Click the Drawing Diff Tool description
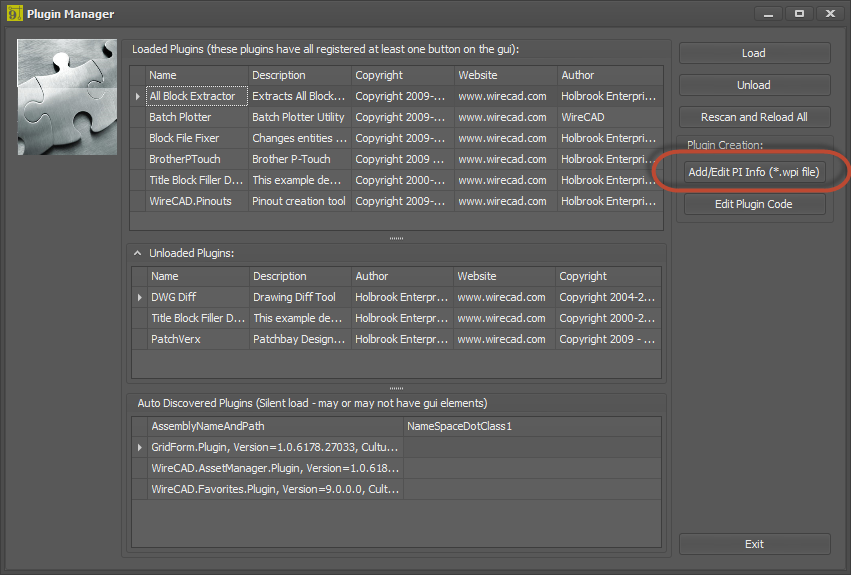 [x=300, y=298]
